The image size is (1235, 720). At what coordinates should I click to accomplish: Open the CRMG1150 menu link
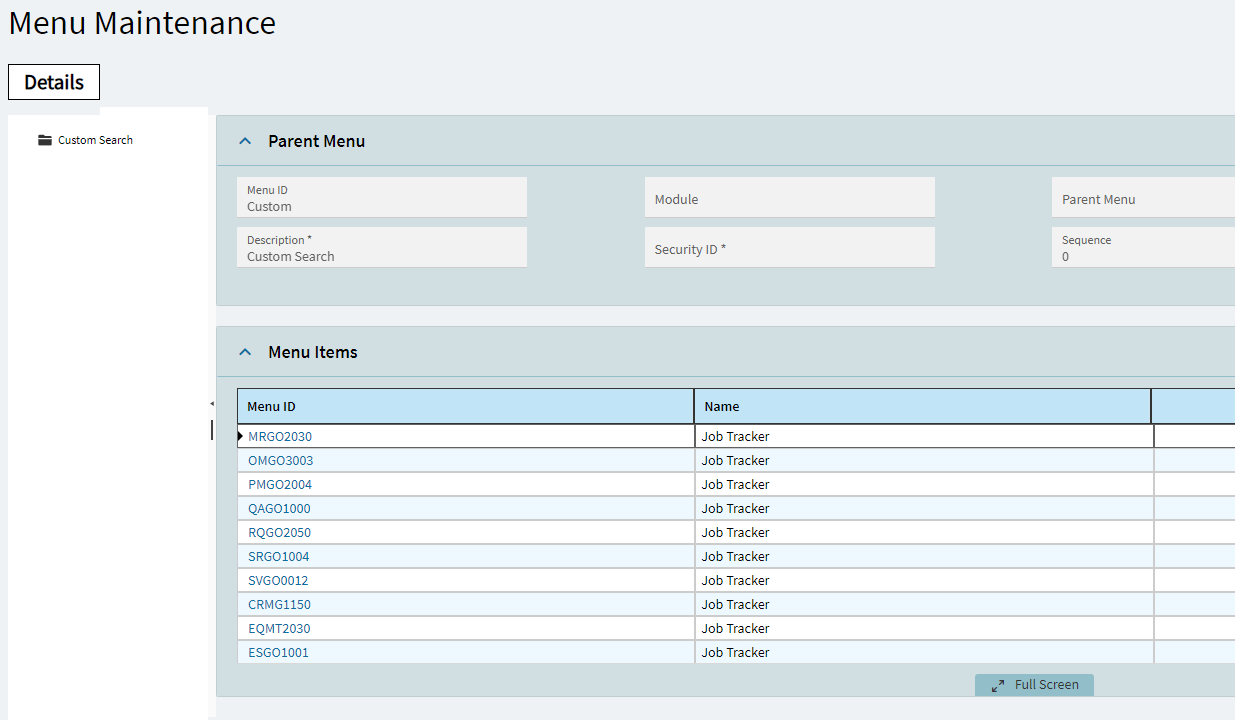click(279, 605)
